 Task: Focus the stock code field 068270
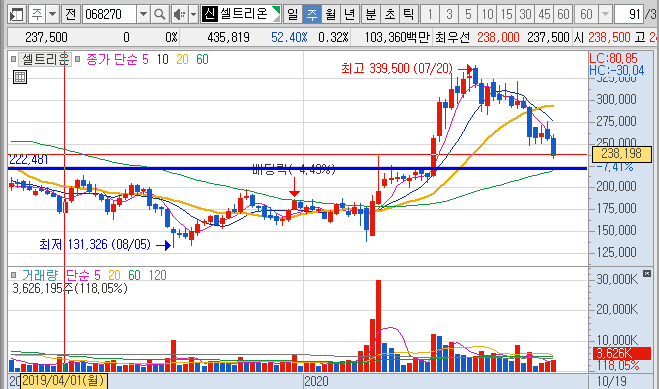pyautogui.click(x=109, y=14)
